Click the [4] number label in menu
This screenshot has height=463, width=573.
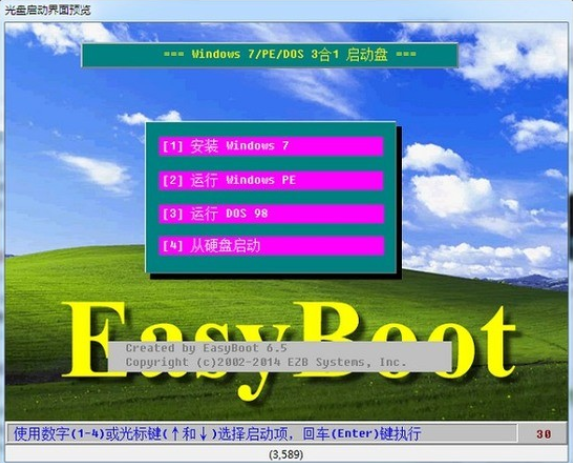[x=172, y=246]
